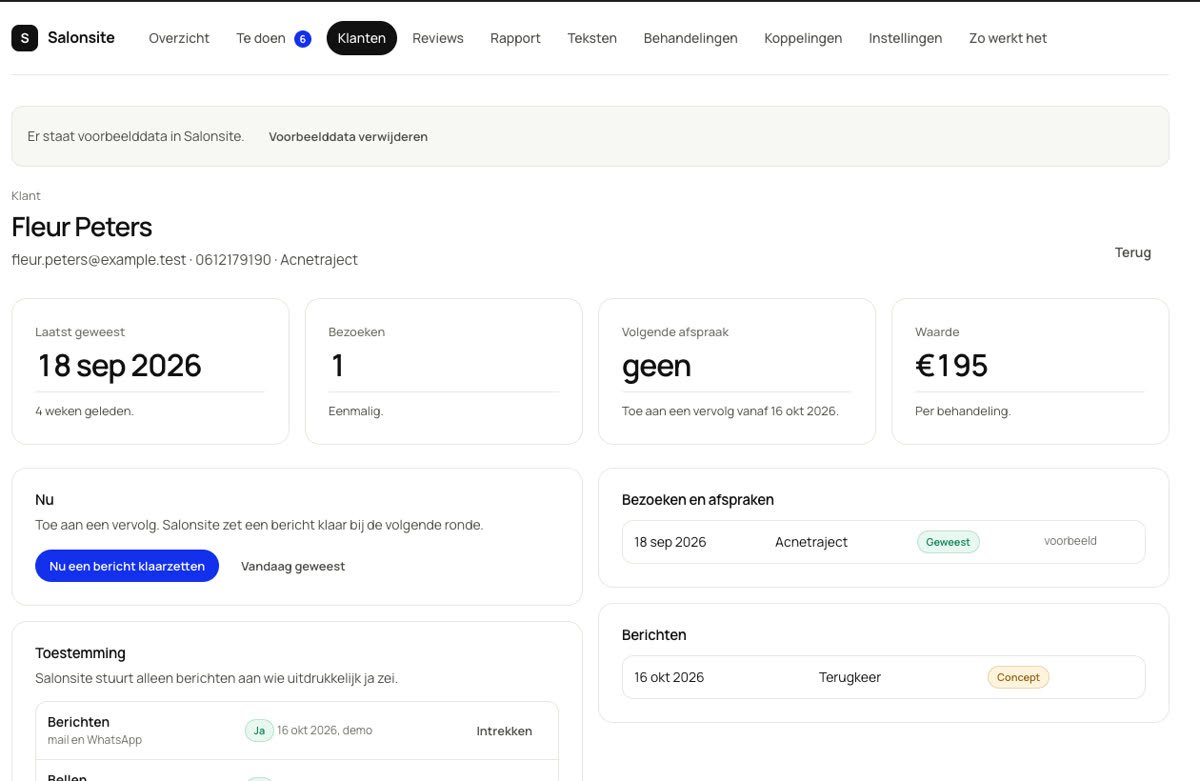Open the Zo werkt het page
This screenshot has height=781, width=1200.
pyautogui.click(x=1008, y=38)
